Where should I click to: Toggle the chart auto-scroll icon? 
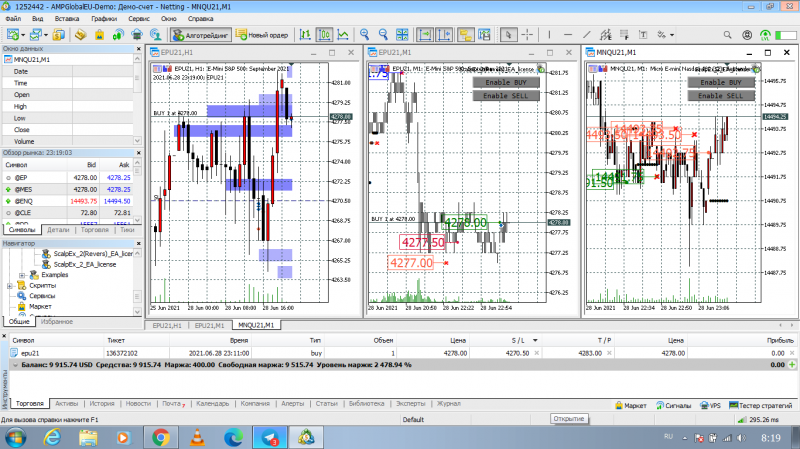click(x=425, y=35)
